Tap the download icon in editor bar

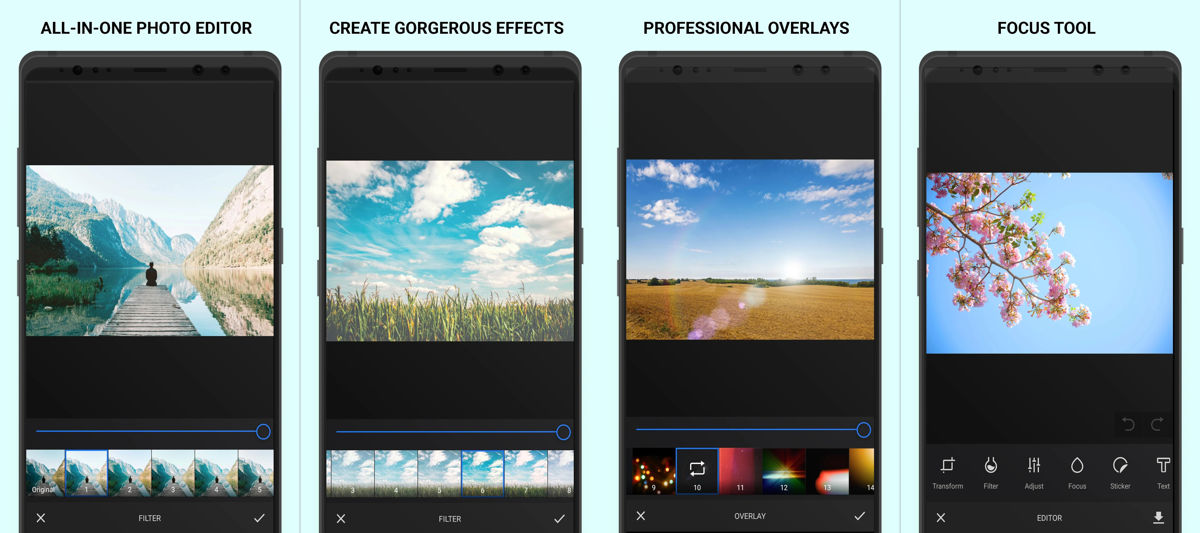click(1158, 518)
